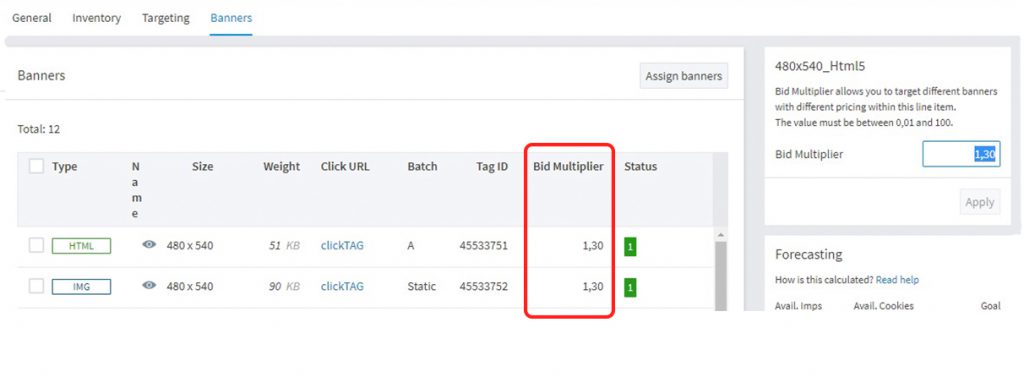Click the green status badge of HTML row

click(x=630, y=247)
